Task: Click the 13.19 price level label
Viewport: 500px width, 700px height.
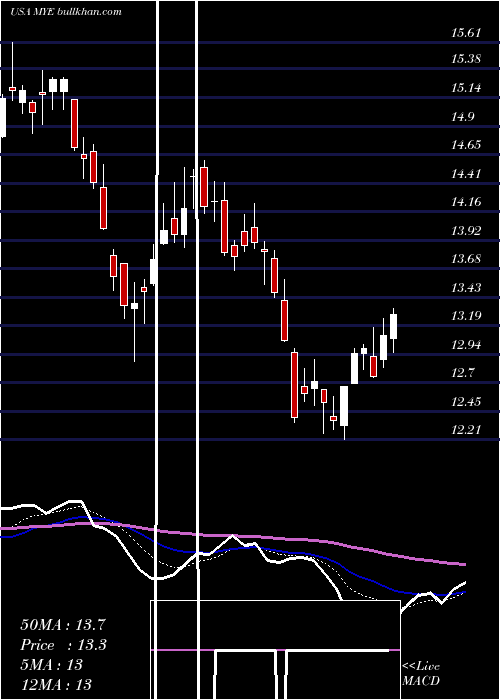Action: (466, 316)
